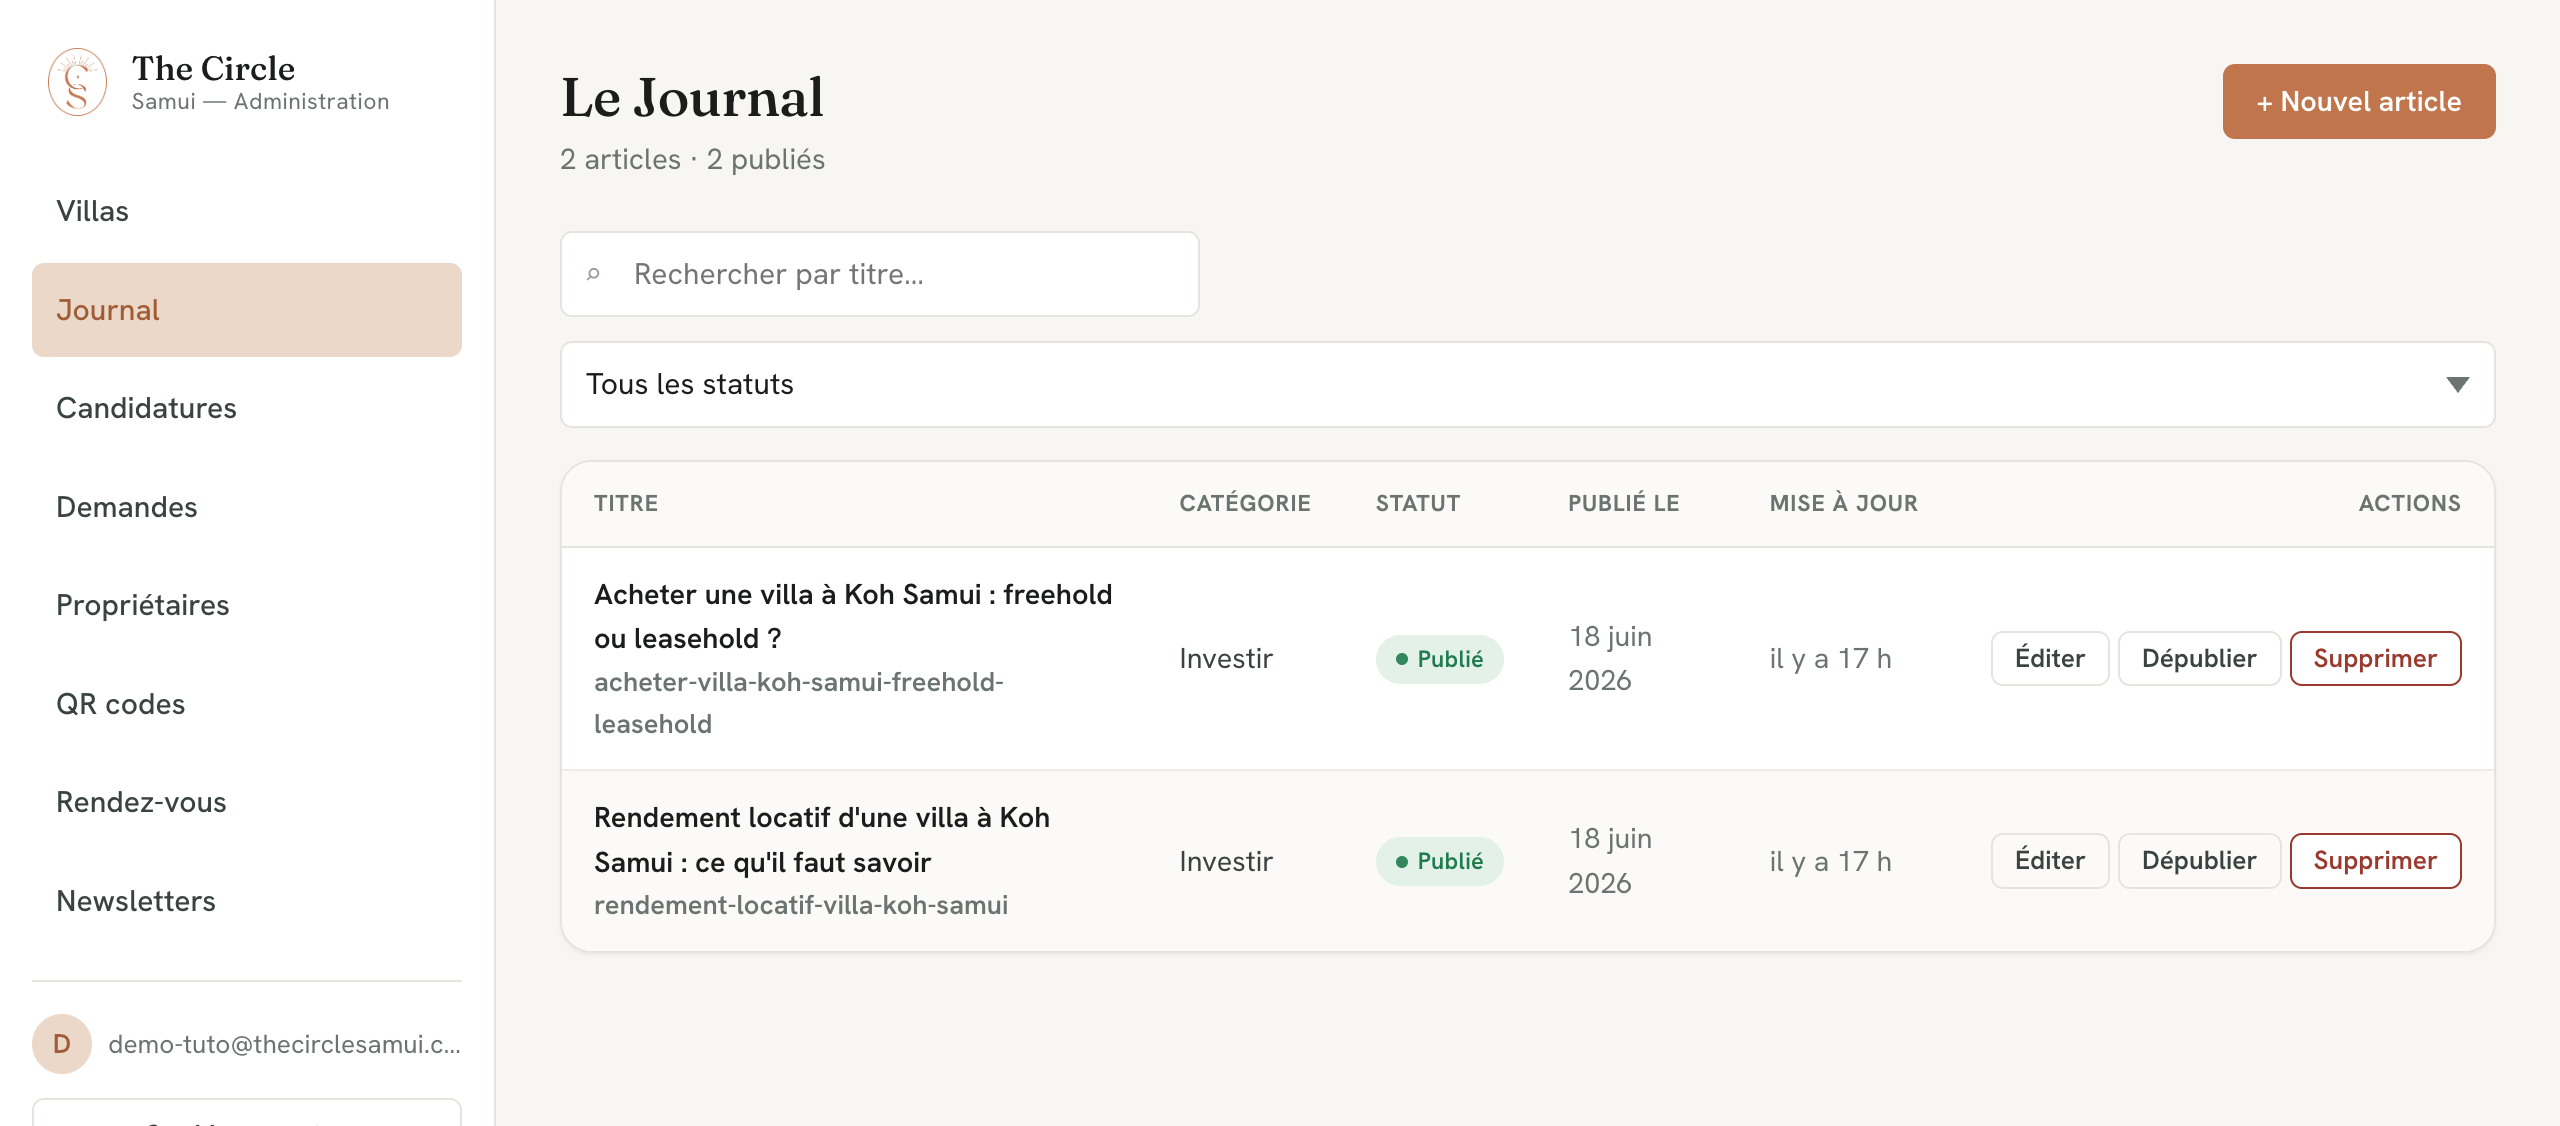This screenshot has width=2560, height=1126.
Task: Click the PUBLIÉ LE column header
Action: coord(1624,504)
